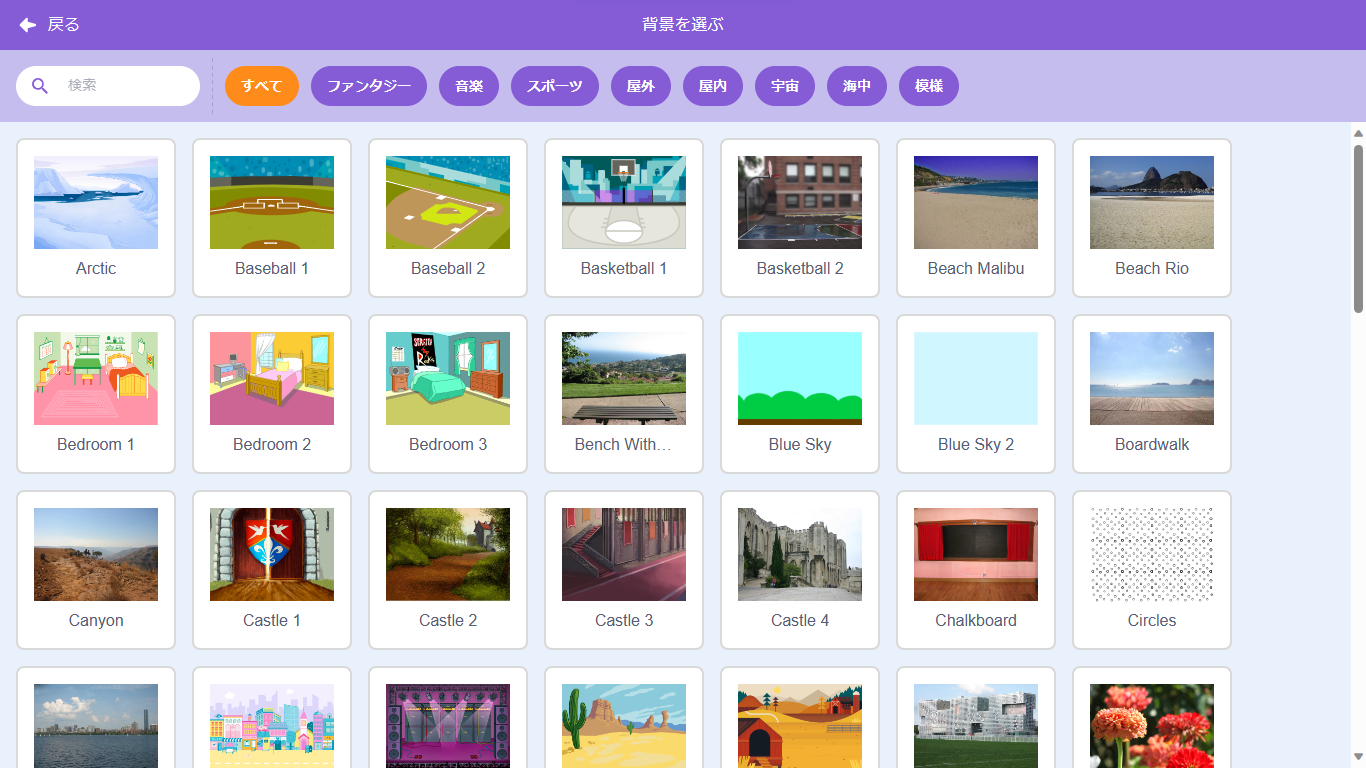Image resolution: width=1366 pixels, height=768 pixels.
Task: Go back with the 戻る button
Action: (x=50, y=25)
